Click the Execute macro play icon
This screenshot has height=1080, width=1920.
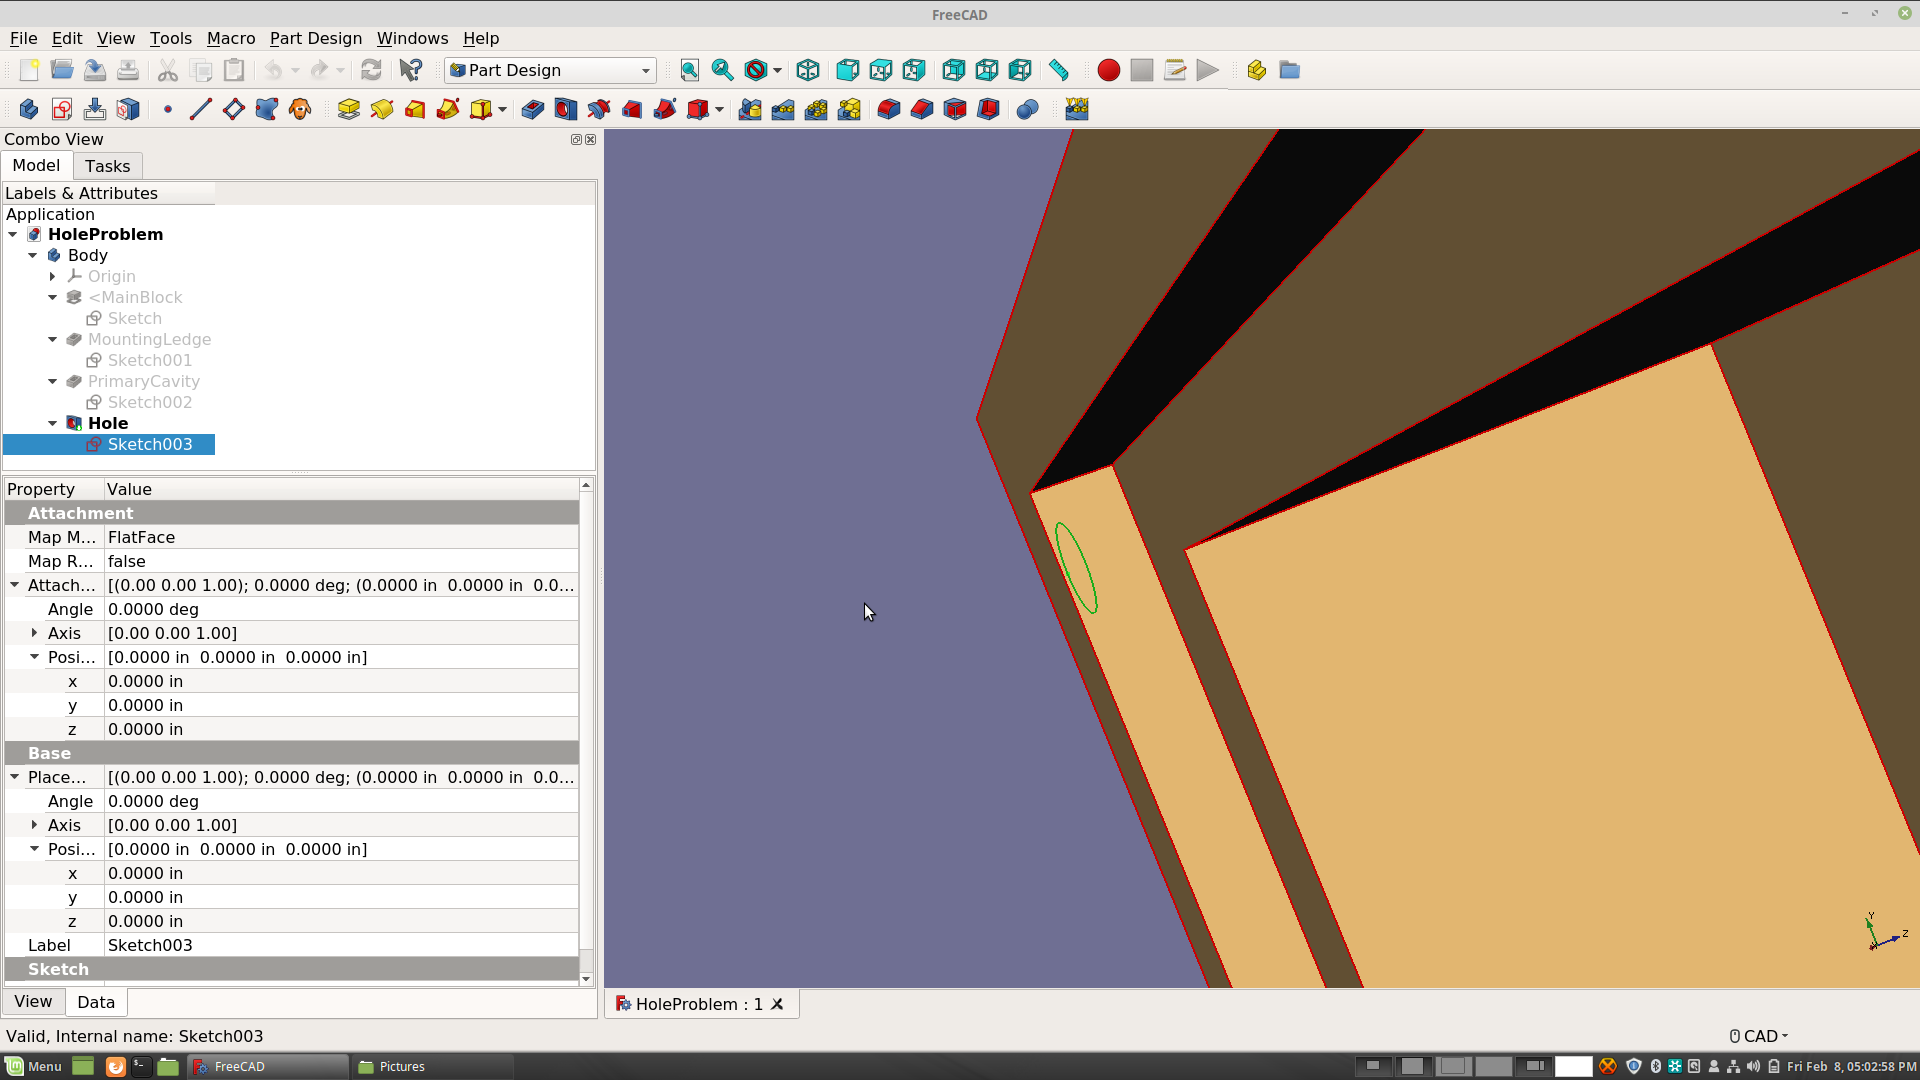pyautogui.click(x=1208, y=70)
